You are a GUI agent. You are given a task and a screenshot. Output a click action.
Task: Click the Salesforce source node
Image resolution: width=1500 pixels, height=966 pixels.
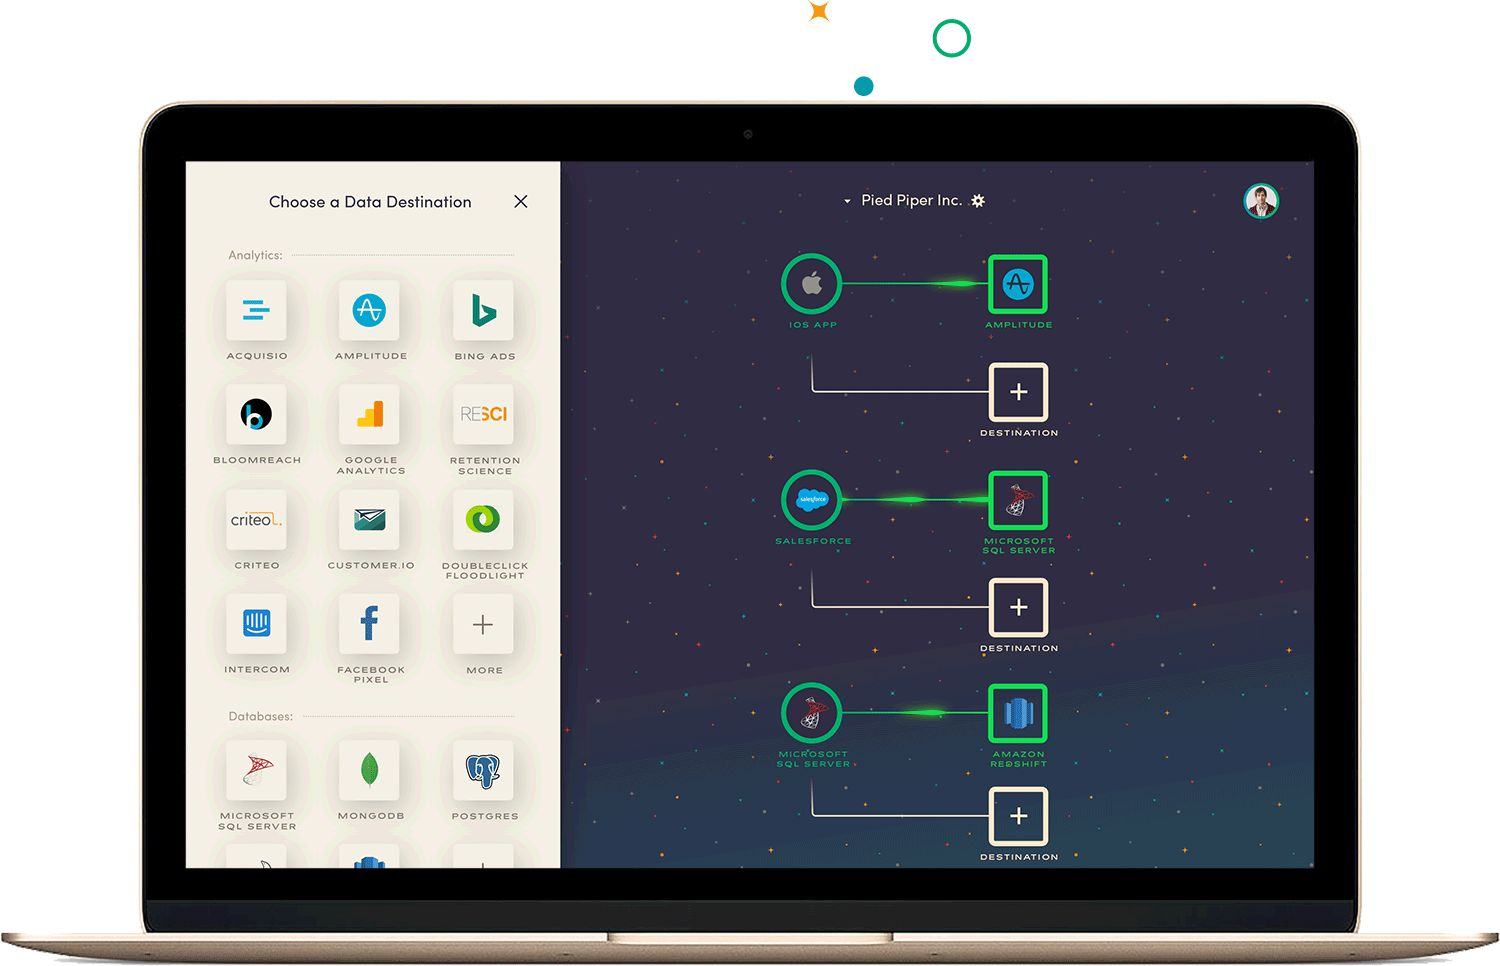[x=811, y=499]
